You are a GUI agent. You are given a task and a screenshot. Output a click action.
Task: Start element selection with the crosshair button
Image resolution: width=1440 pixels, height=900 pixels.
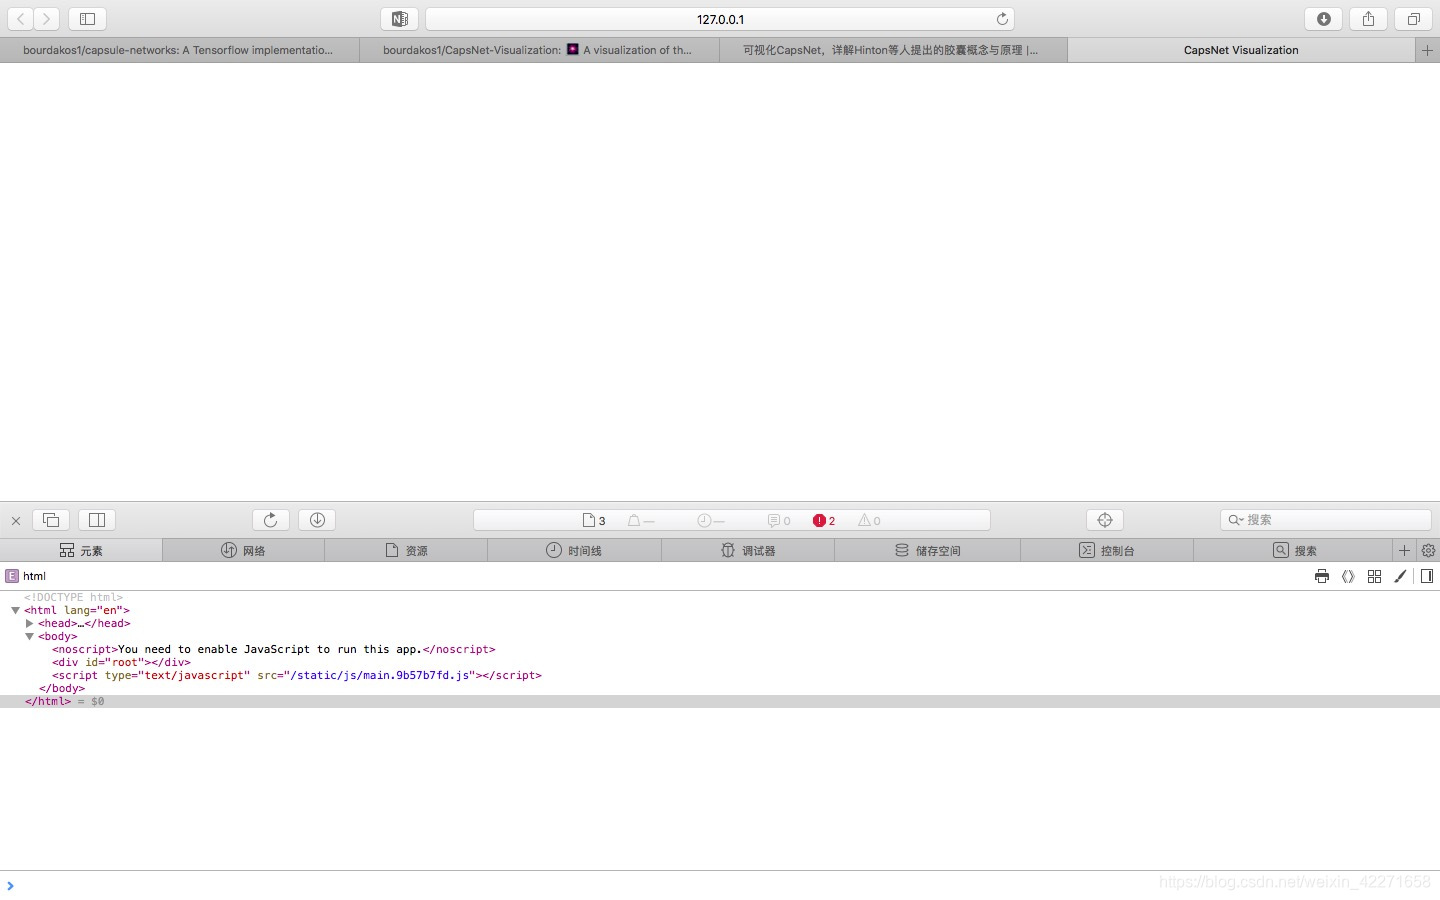click(1105, 520)
